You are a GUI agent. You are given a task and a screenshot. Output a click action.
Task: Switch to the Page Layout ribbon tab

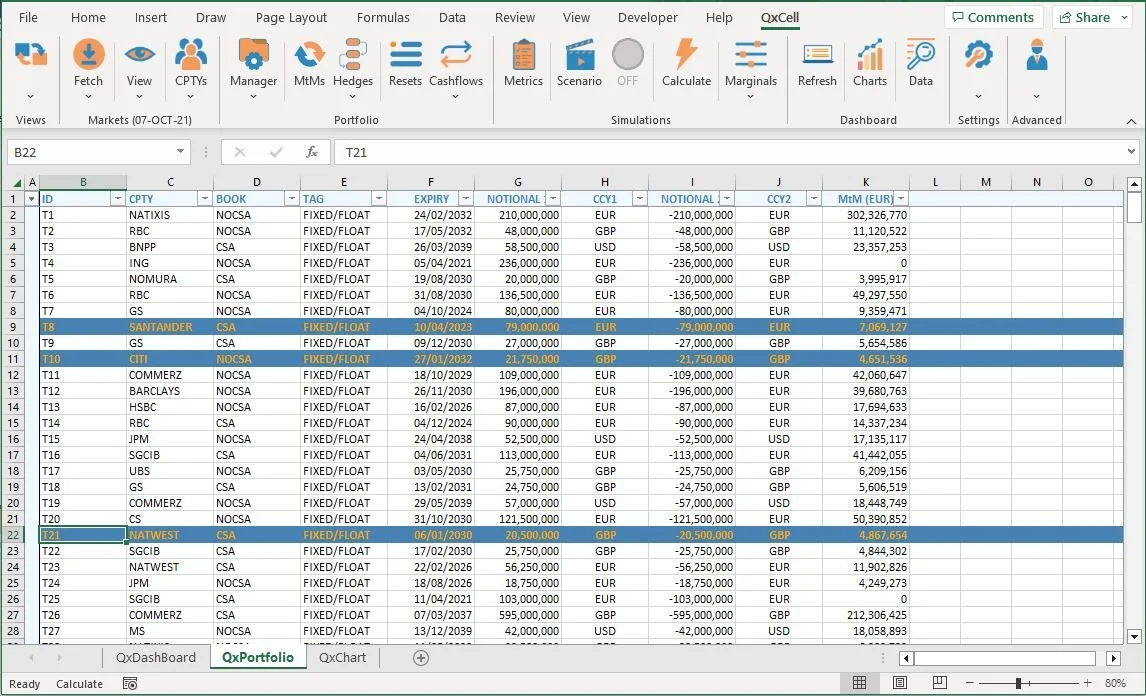coord(291,18)
